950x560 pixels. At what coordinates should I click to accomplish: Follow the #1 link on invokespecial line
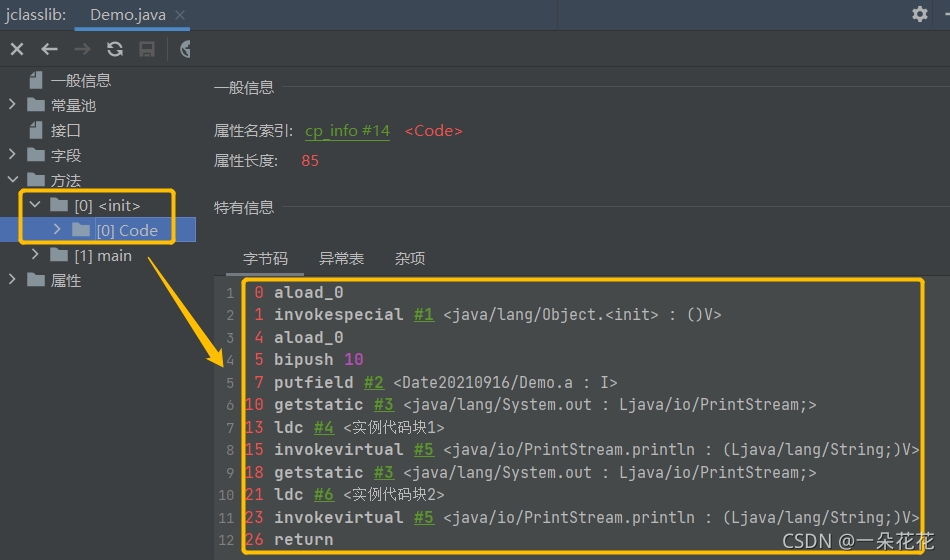point(424,315)
